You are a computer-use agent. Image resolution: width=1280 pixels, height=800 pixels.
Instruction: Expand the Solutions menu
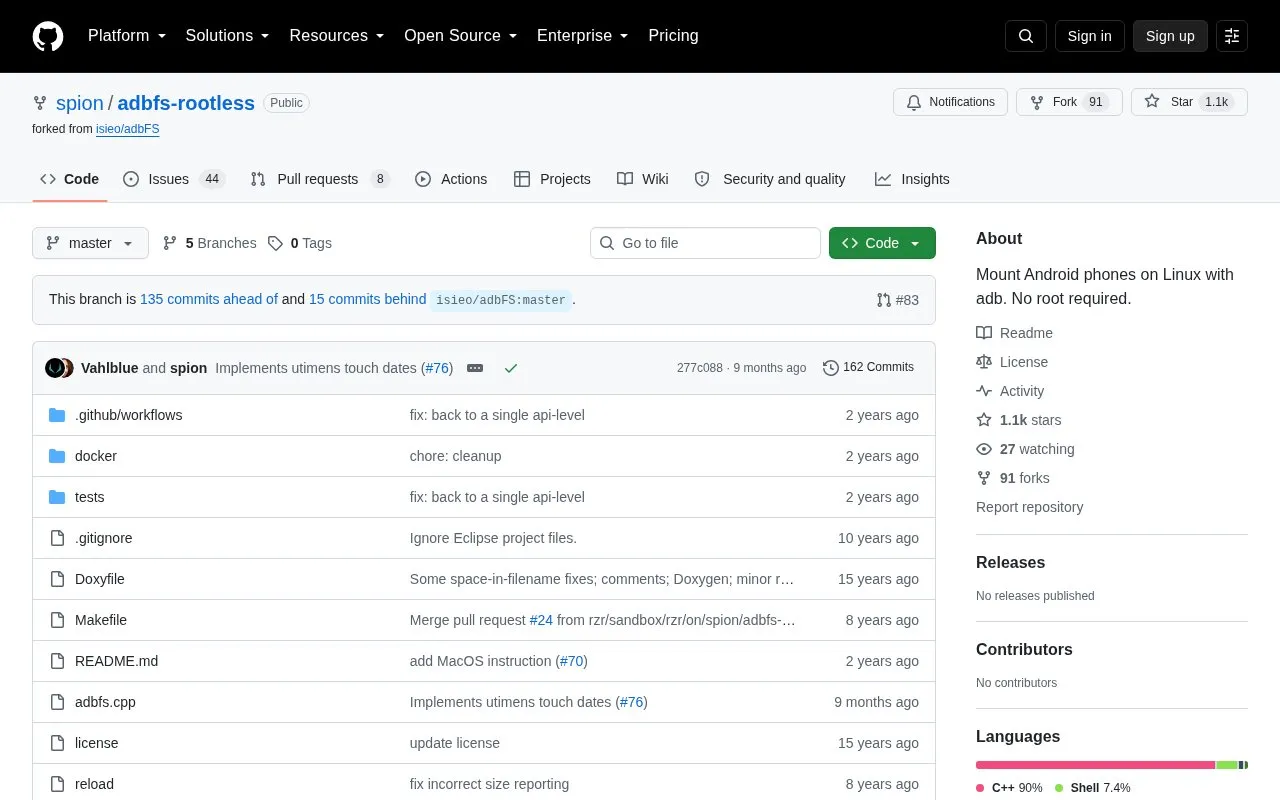(x=228, y=36)
